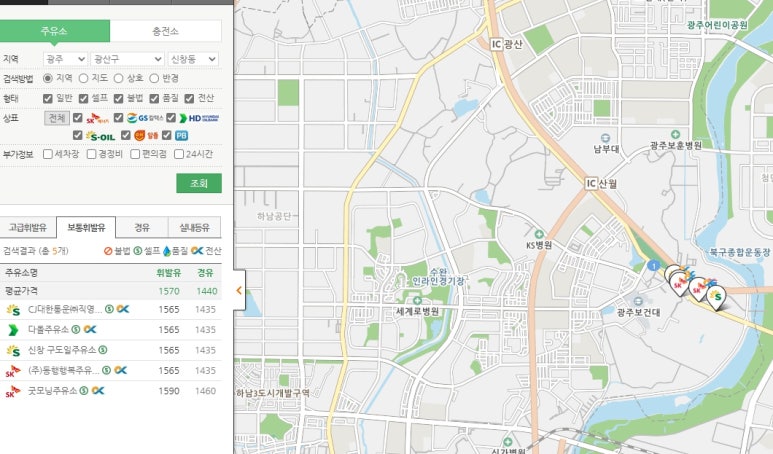Click the 세계로병원 hospital map icon
Image resolution: width=773 pixels, height=454 pixels.
pos(418,301)
